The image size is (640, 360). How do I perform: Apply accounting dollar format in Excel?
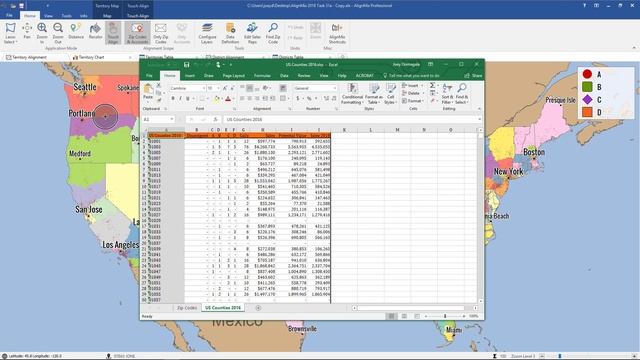point(298,98)
